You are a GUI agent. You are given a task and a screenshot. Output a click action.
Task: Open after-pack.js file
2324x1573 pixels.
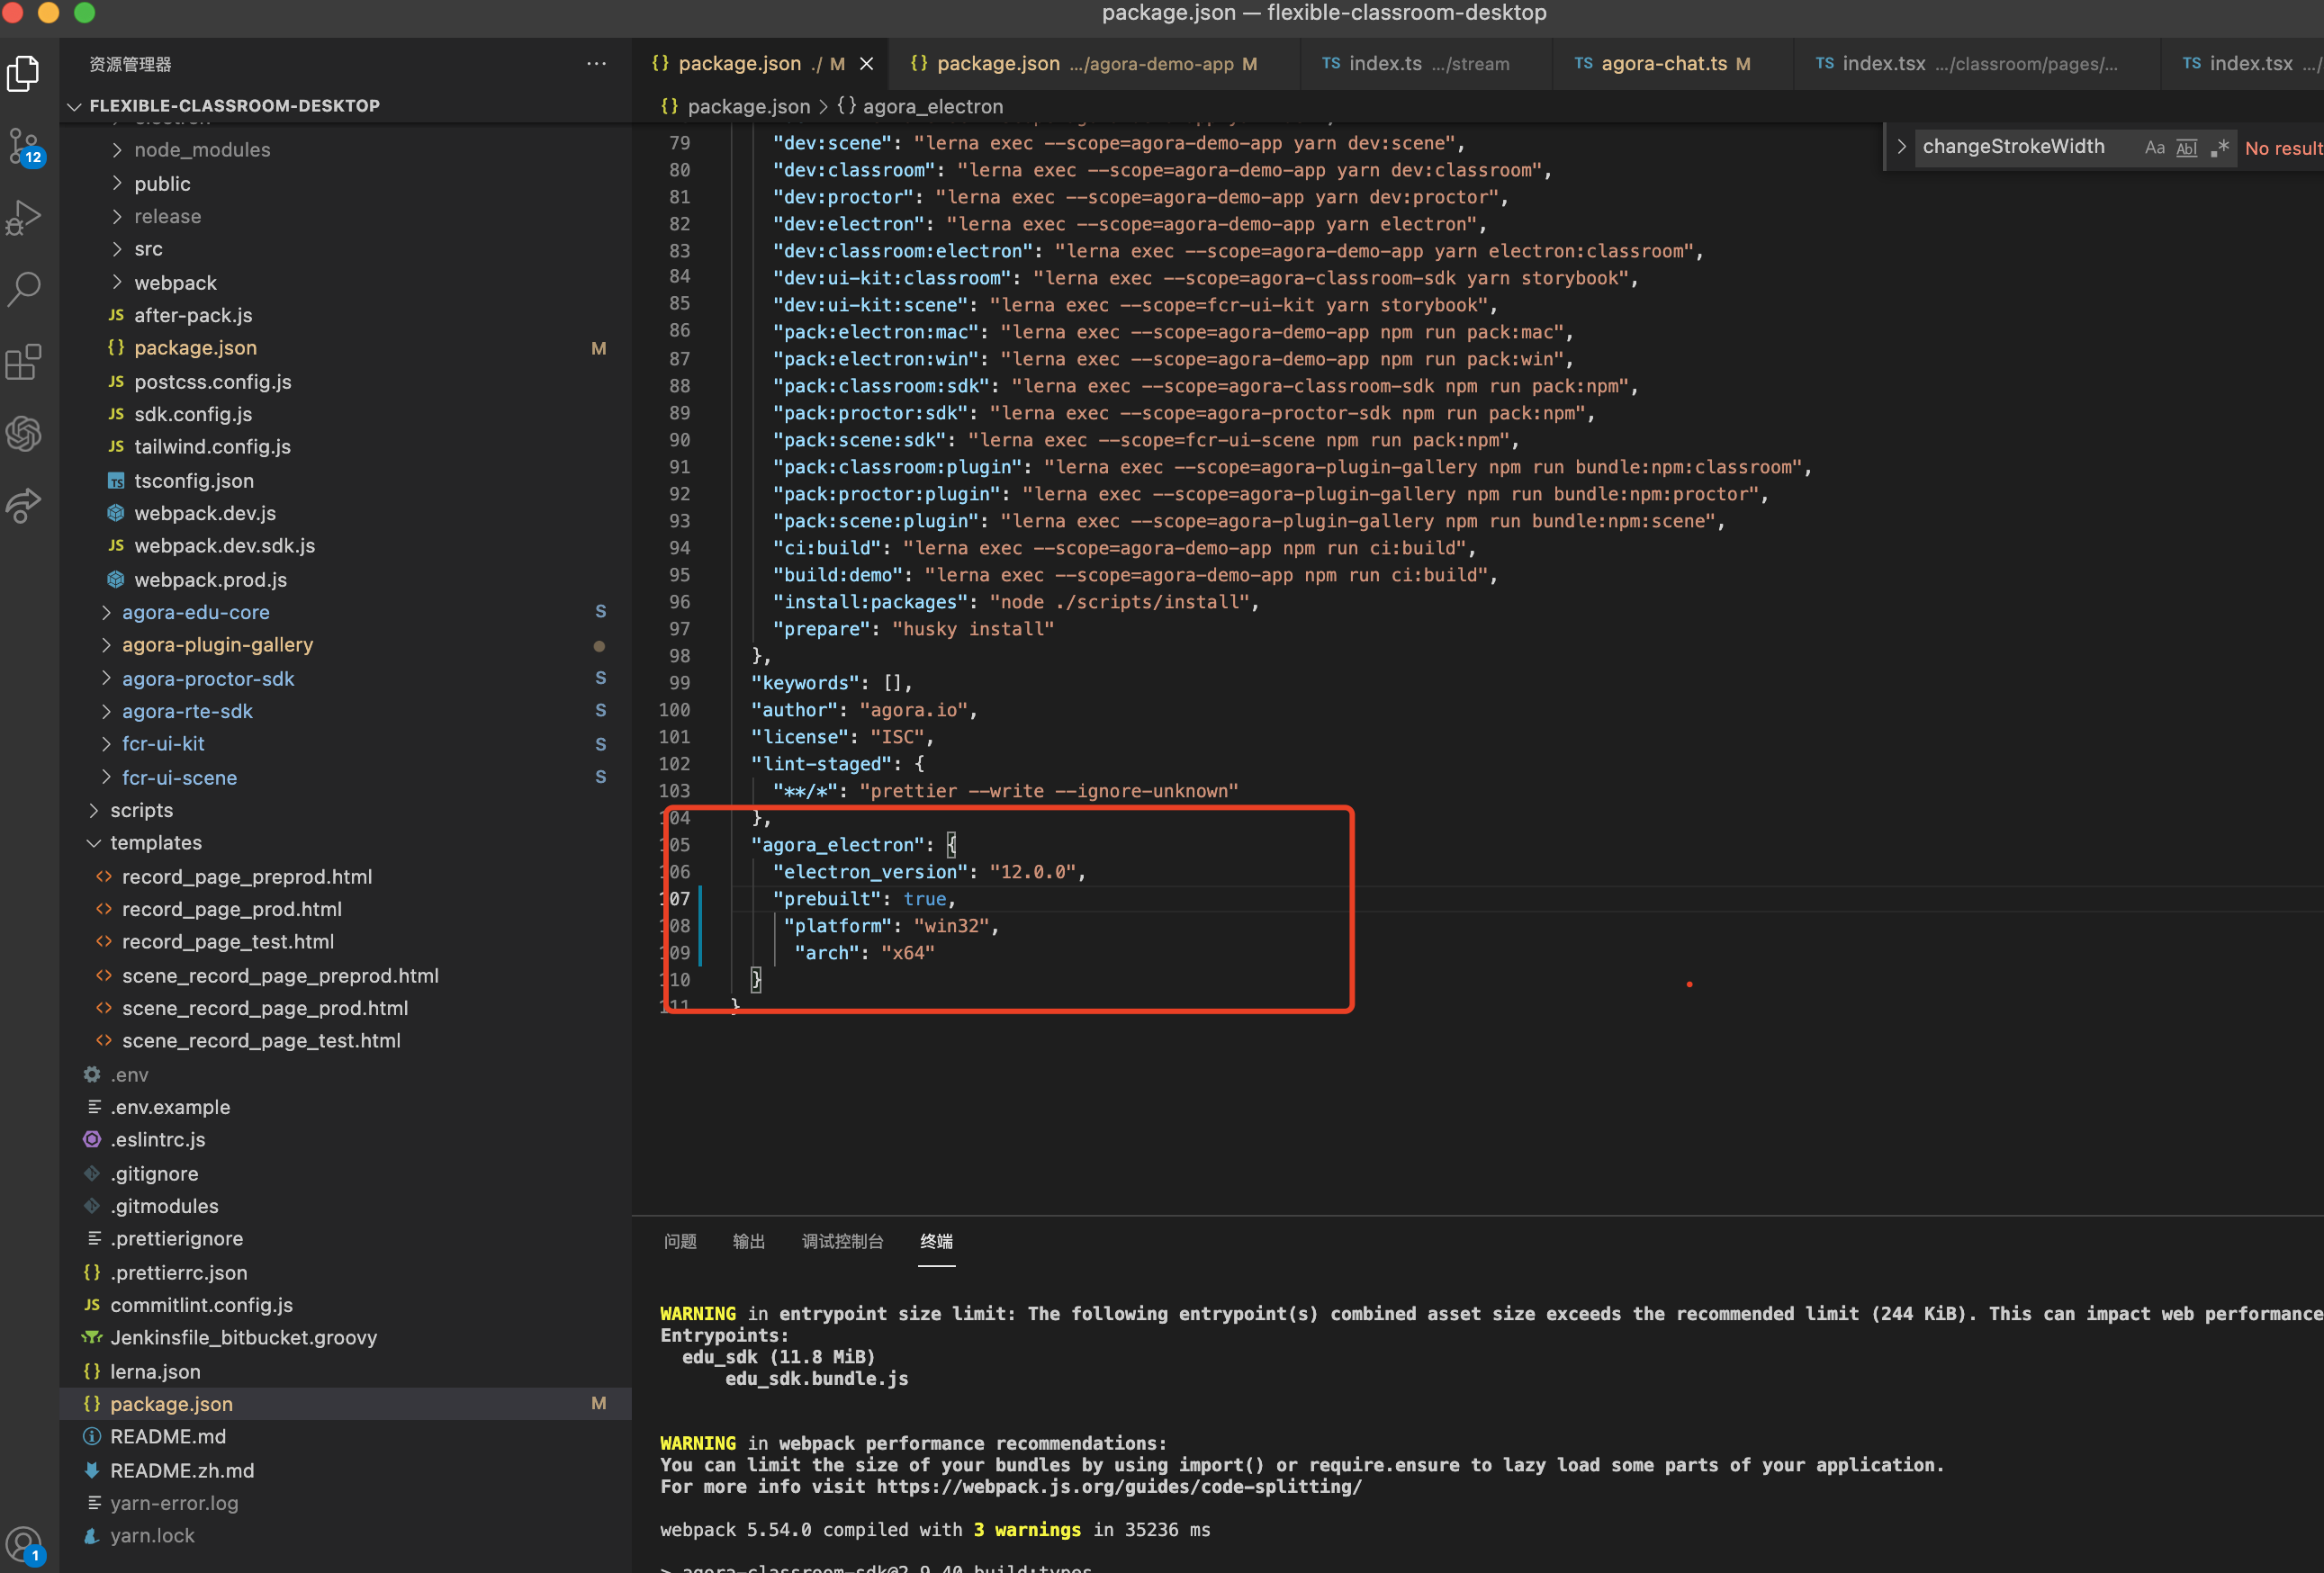(193, 315)
